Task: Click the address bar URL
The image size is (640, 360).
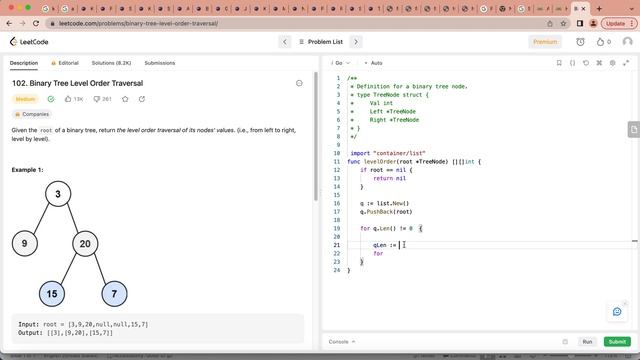Action: coord(138,24)
